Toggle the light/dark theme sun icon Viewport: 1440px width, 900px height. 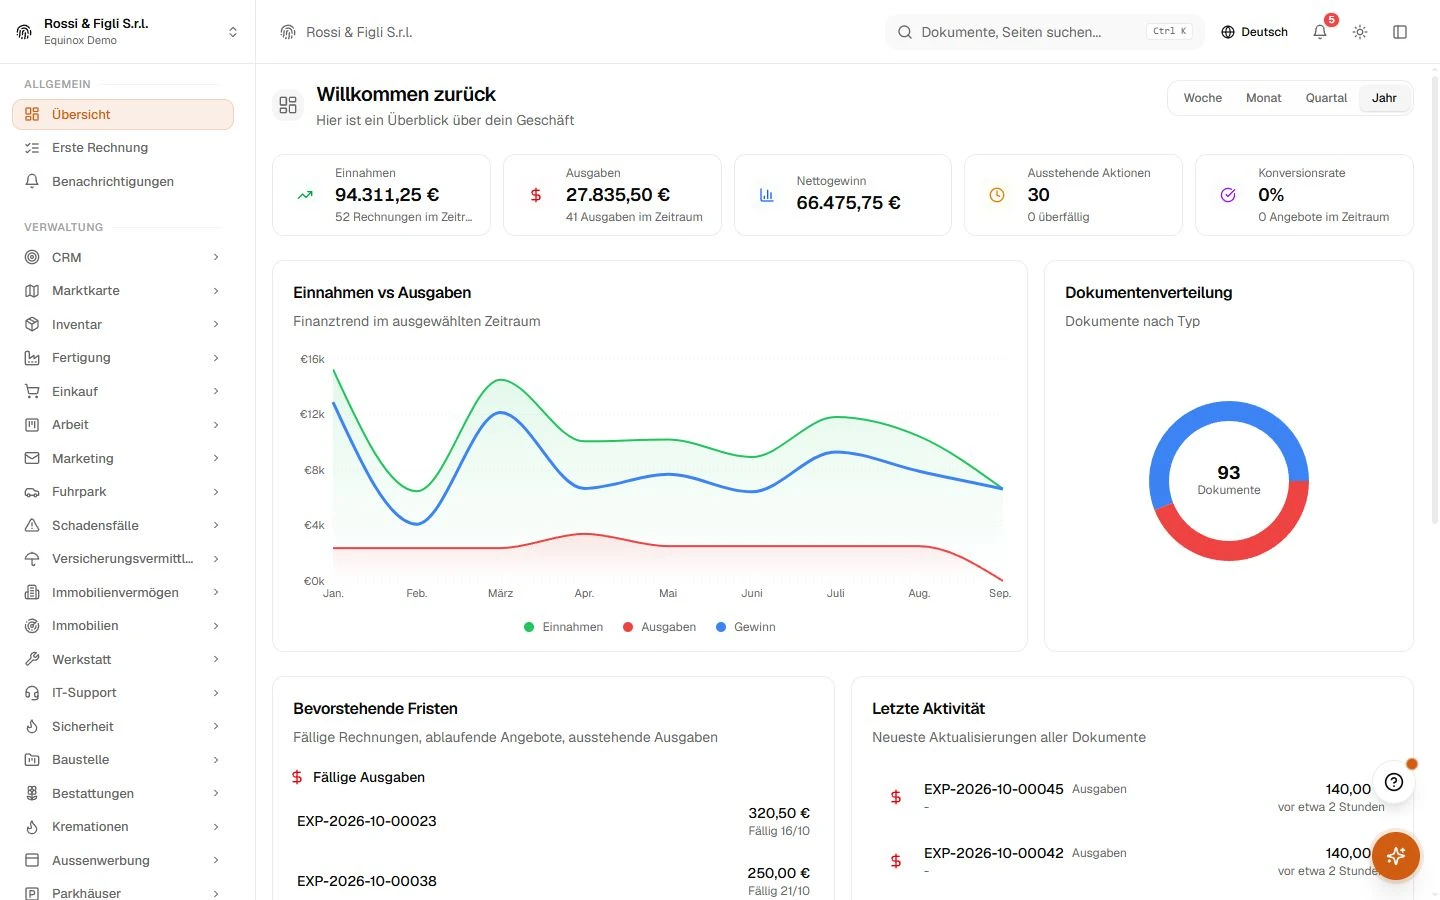pos(1360,32)
